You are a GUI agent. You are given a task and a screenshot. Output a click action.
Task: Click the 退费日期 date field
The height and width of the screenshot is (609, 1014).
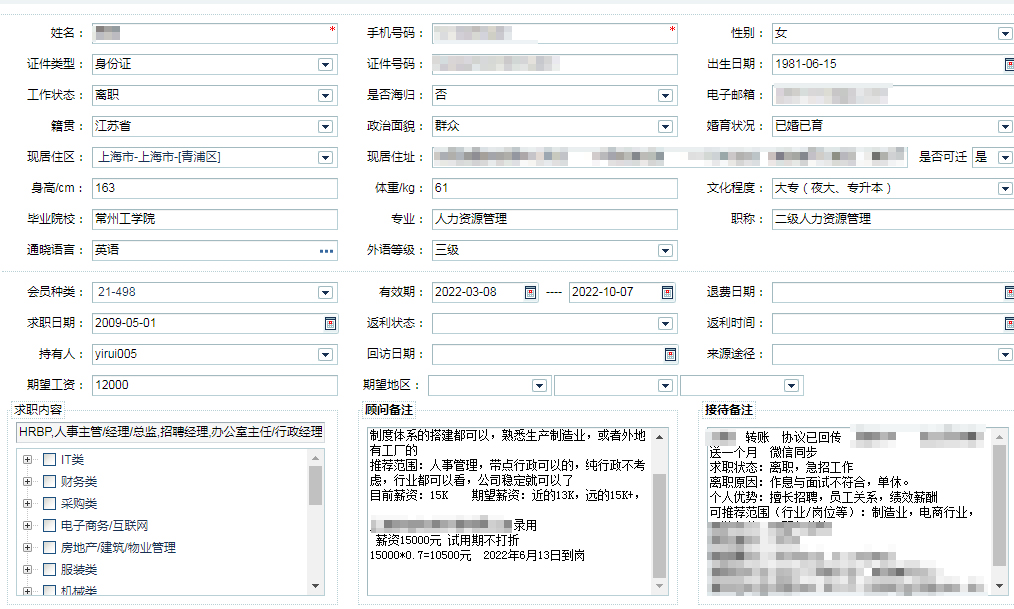point(893,293)
